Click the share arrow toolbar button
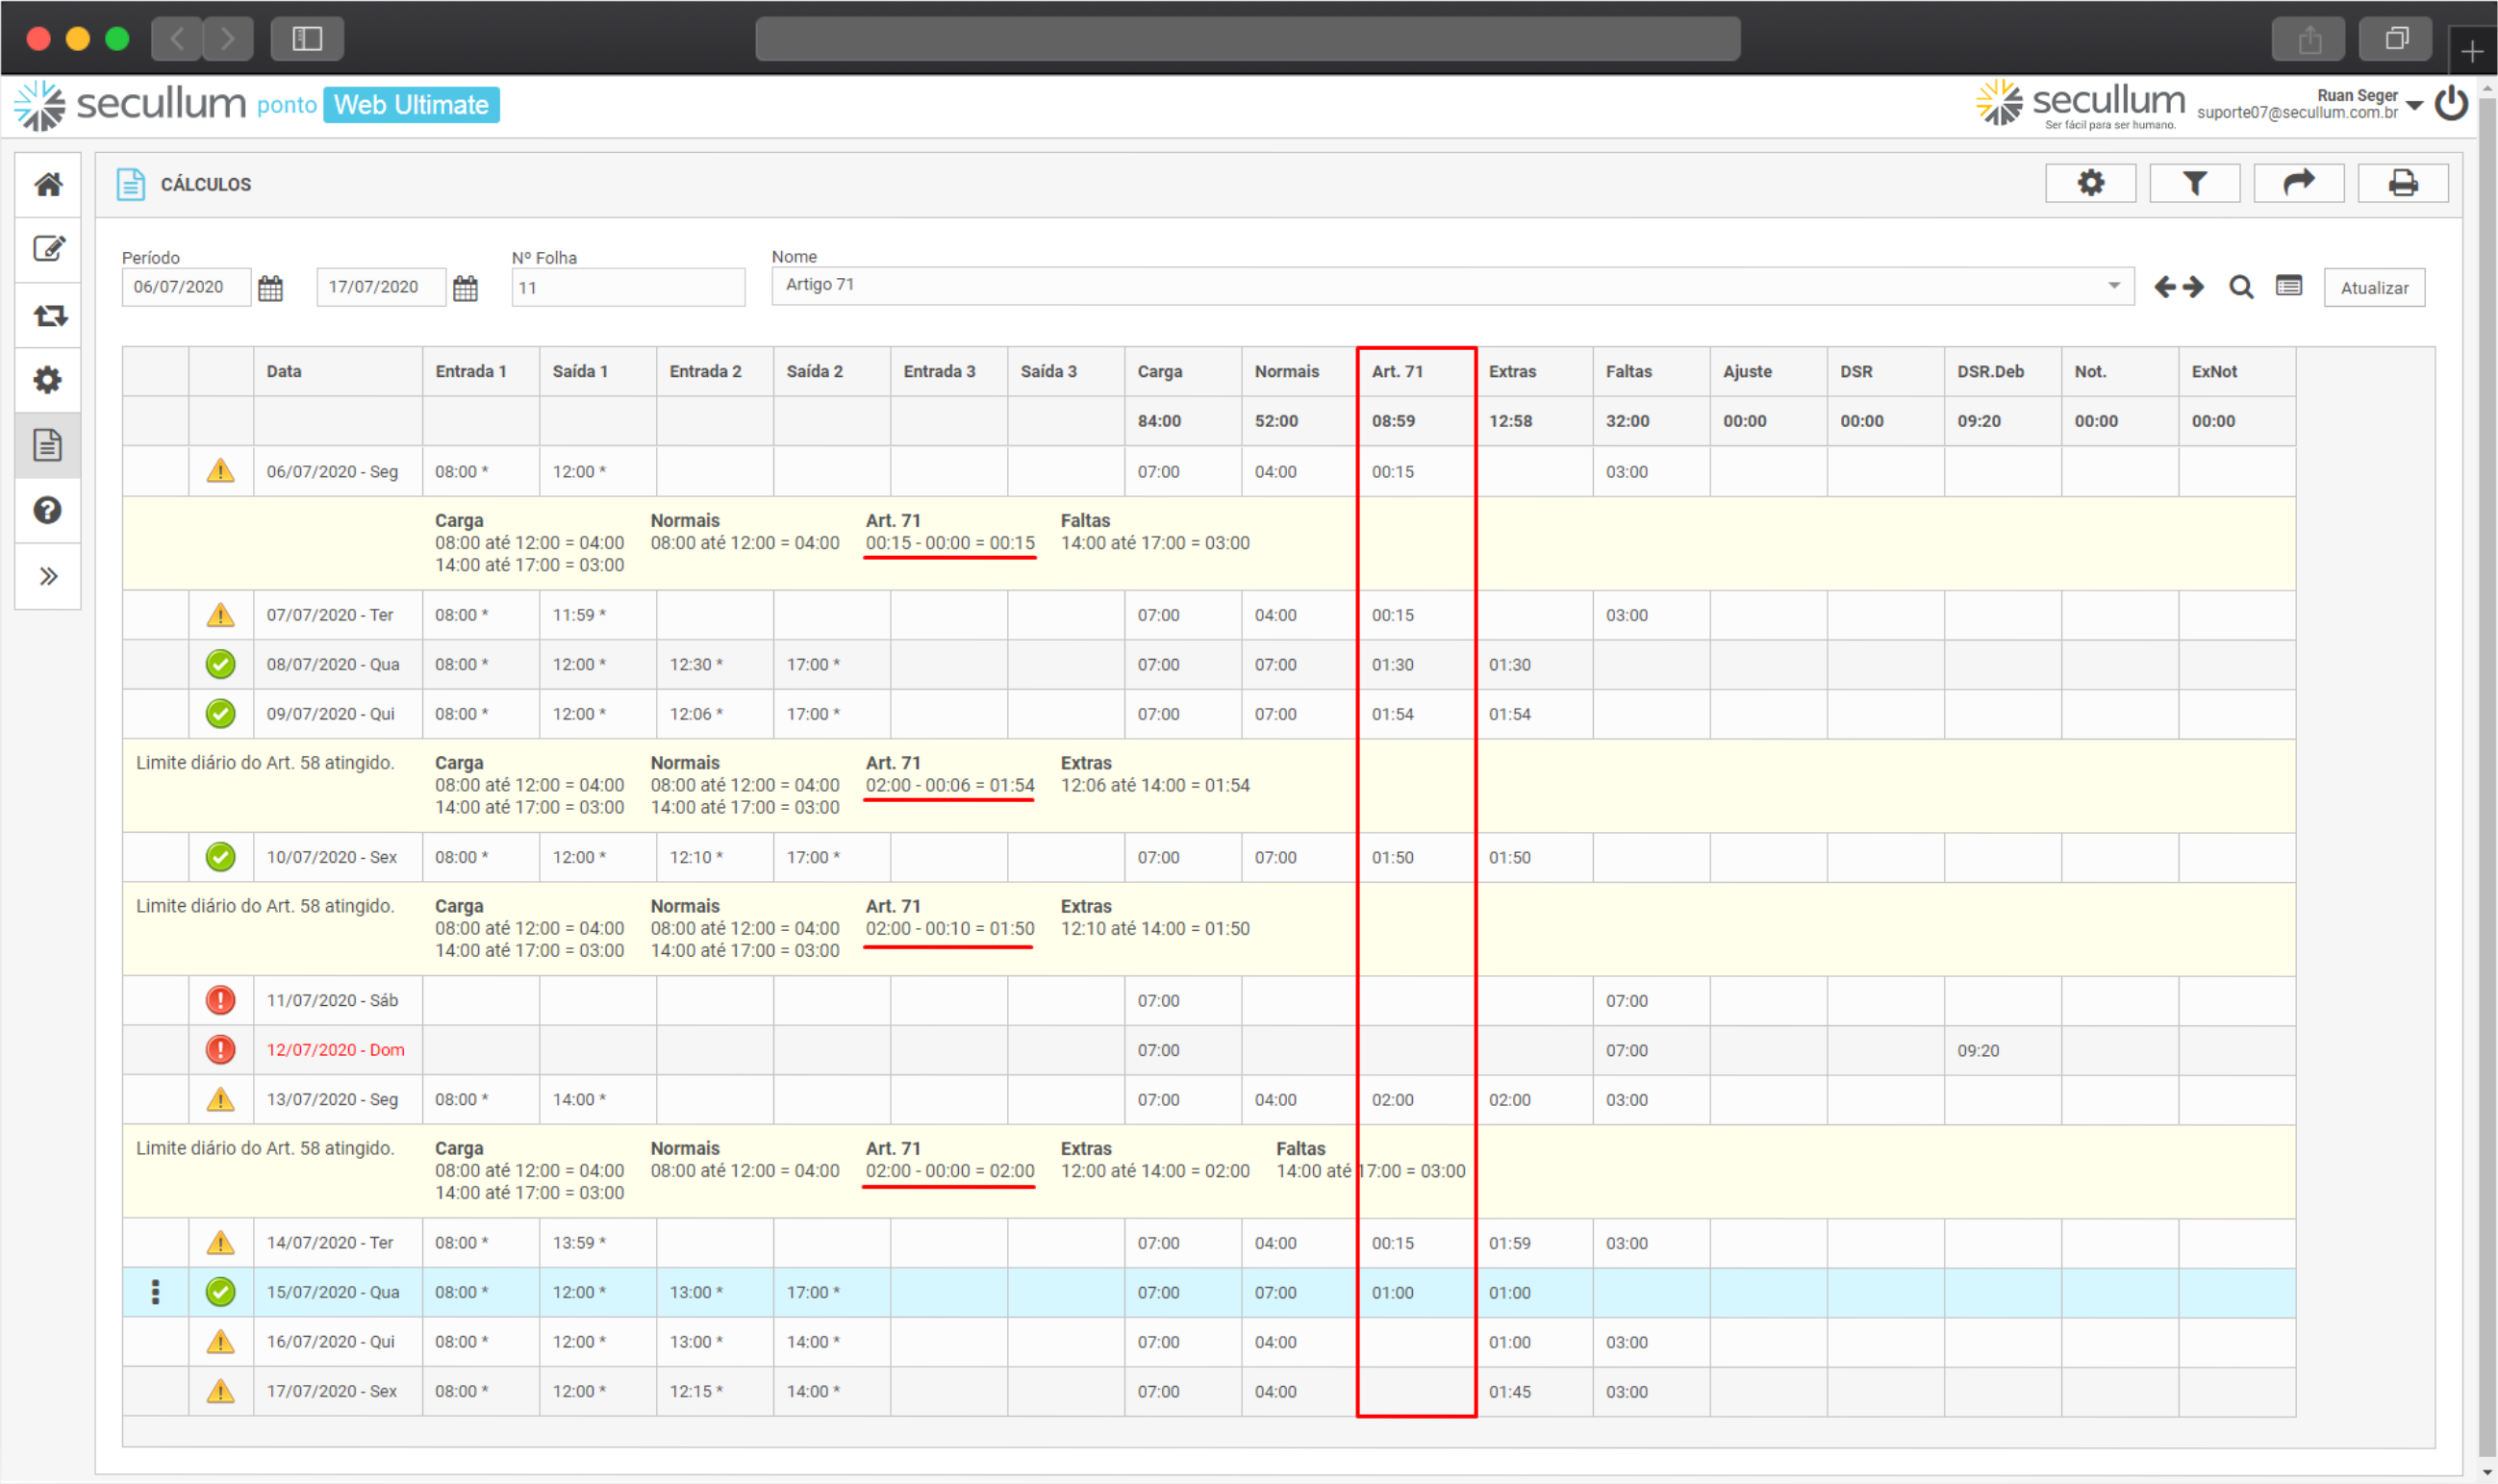The image size is (2498, 1484). tap(2298, 184)
